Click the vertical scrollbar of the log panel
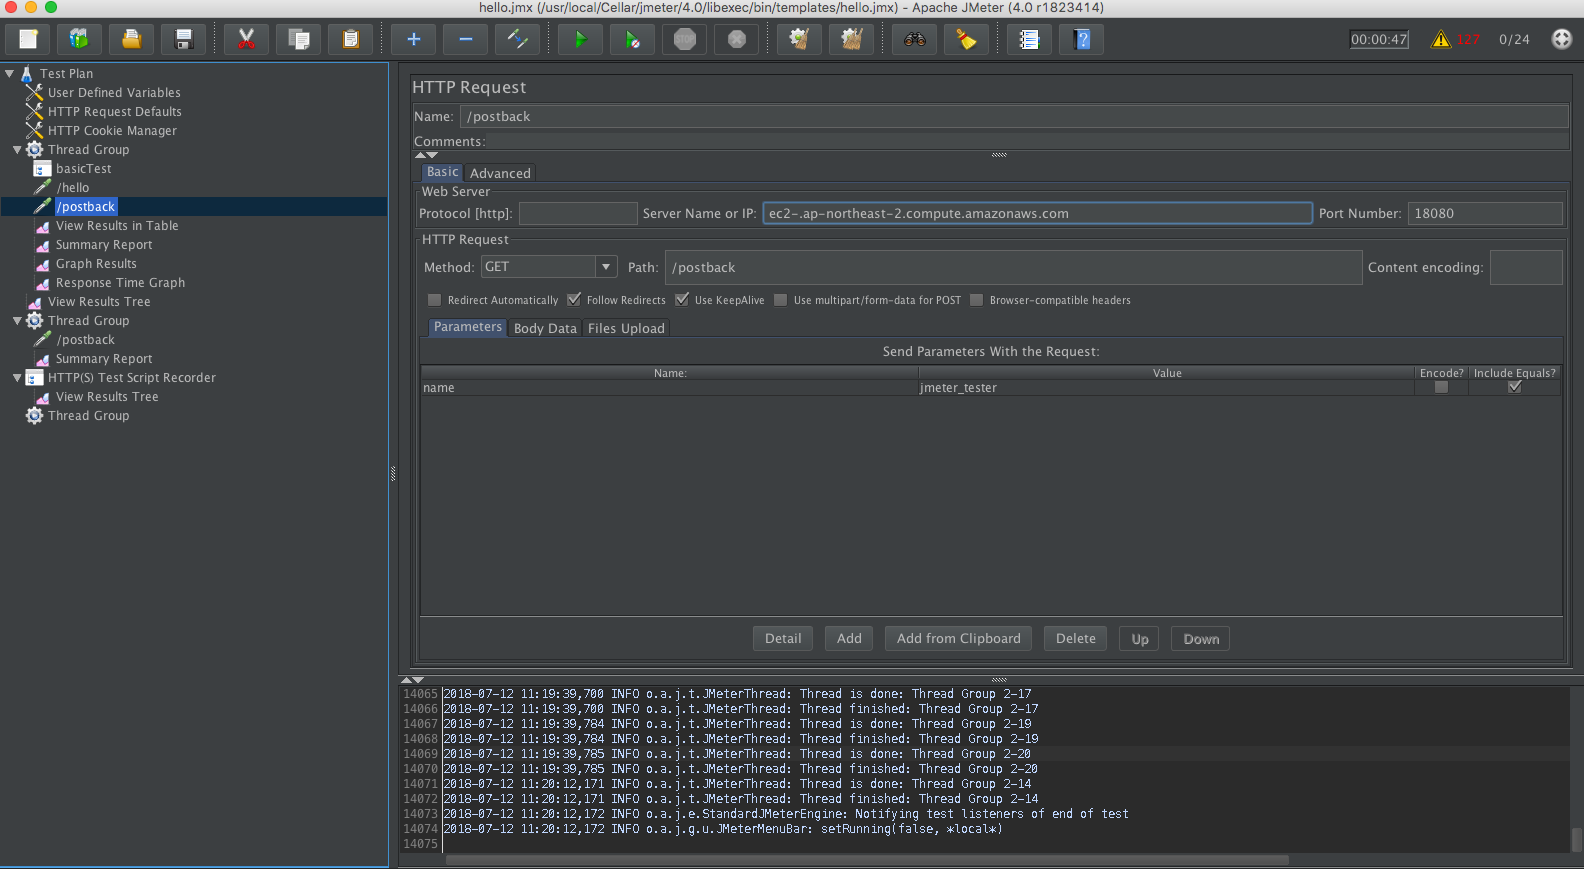This screenshot has width=1584, height=869. tap(1577, 840)
